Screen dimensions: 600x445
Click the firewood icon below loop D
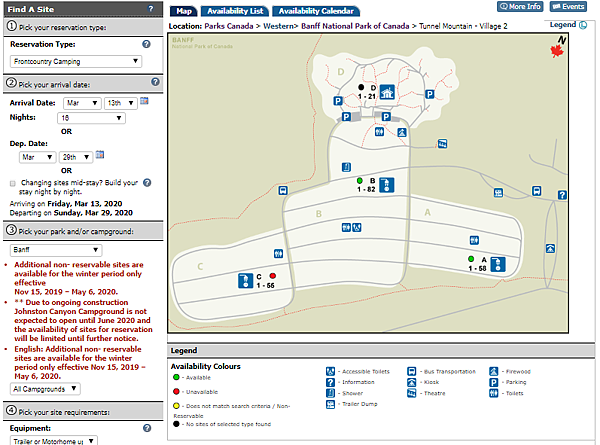pyautogui.click(x=402, y=132)
